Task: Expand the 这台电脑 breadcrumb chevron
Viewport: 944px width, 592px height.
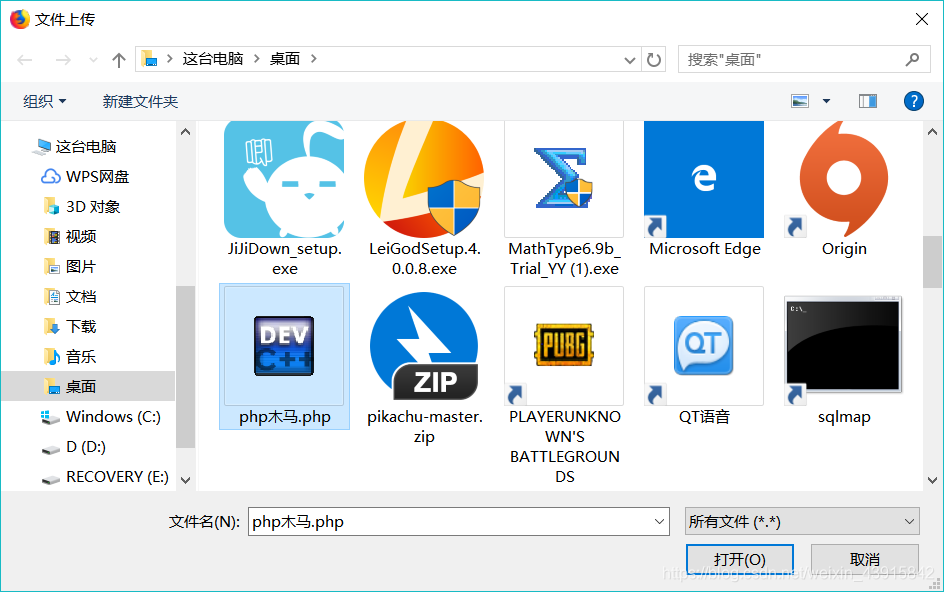Action: [257, 58]
